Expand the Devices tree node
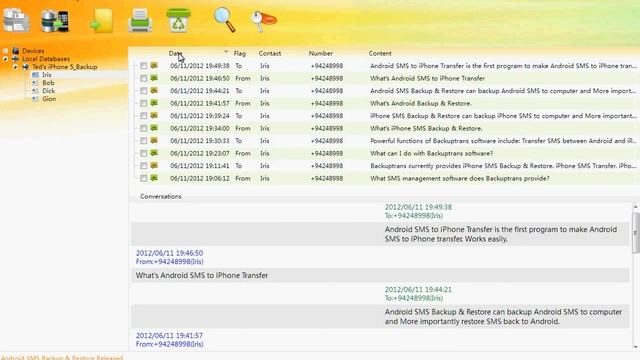640x360 pixels. [x=5, y=51]
